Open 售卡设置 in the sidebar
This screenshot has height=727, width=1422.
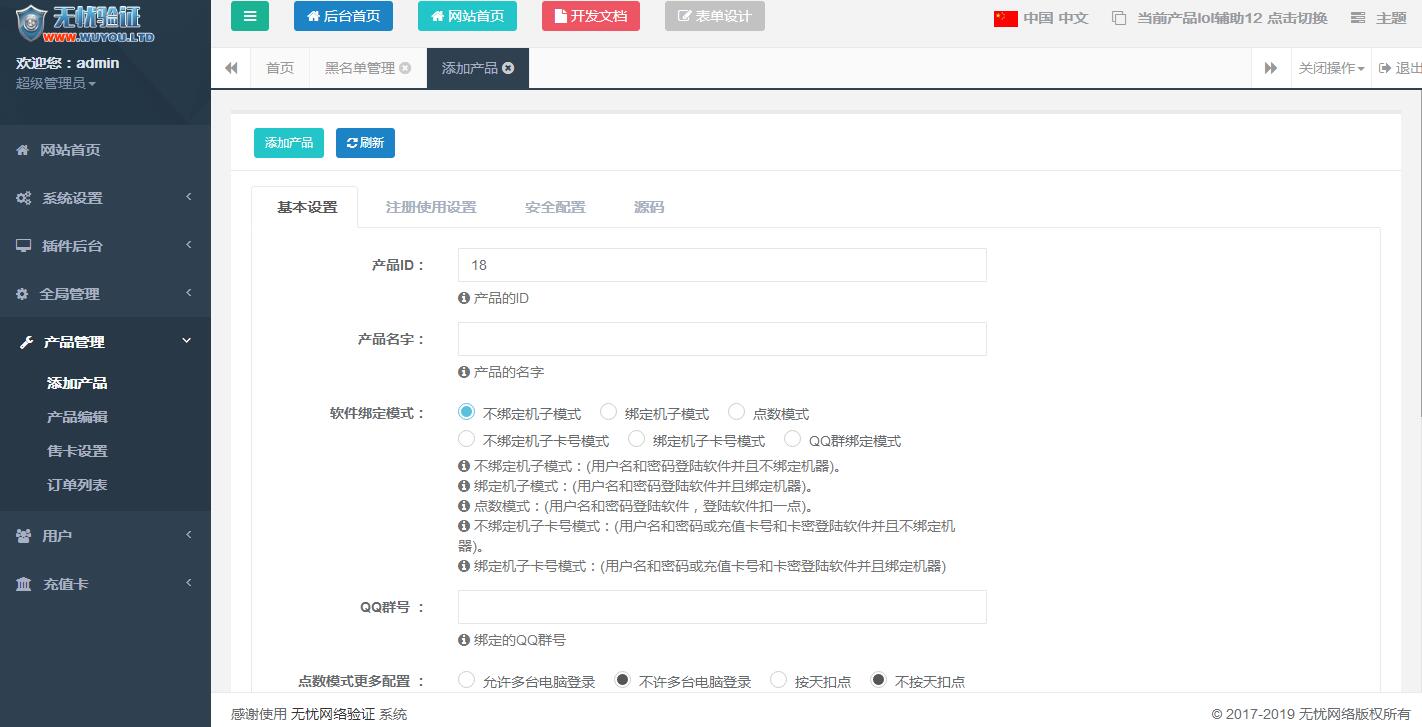(x=77, y=451)
